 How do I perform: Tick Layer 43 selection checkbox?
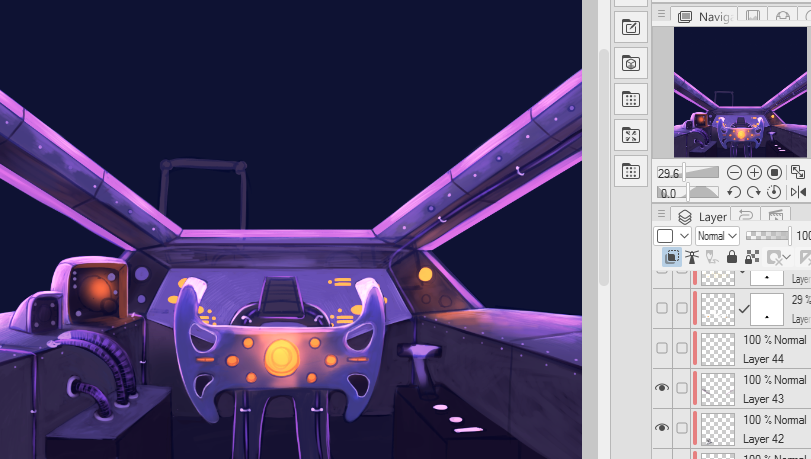[x=682, y=388]
